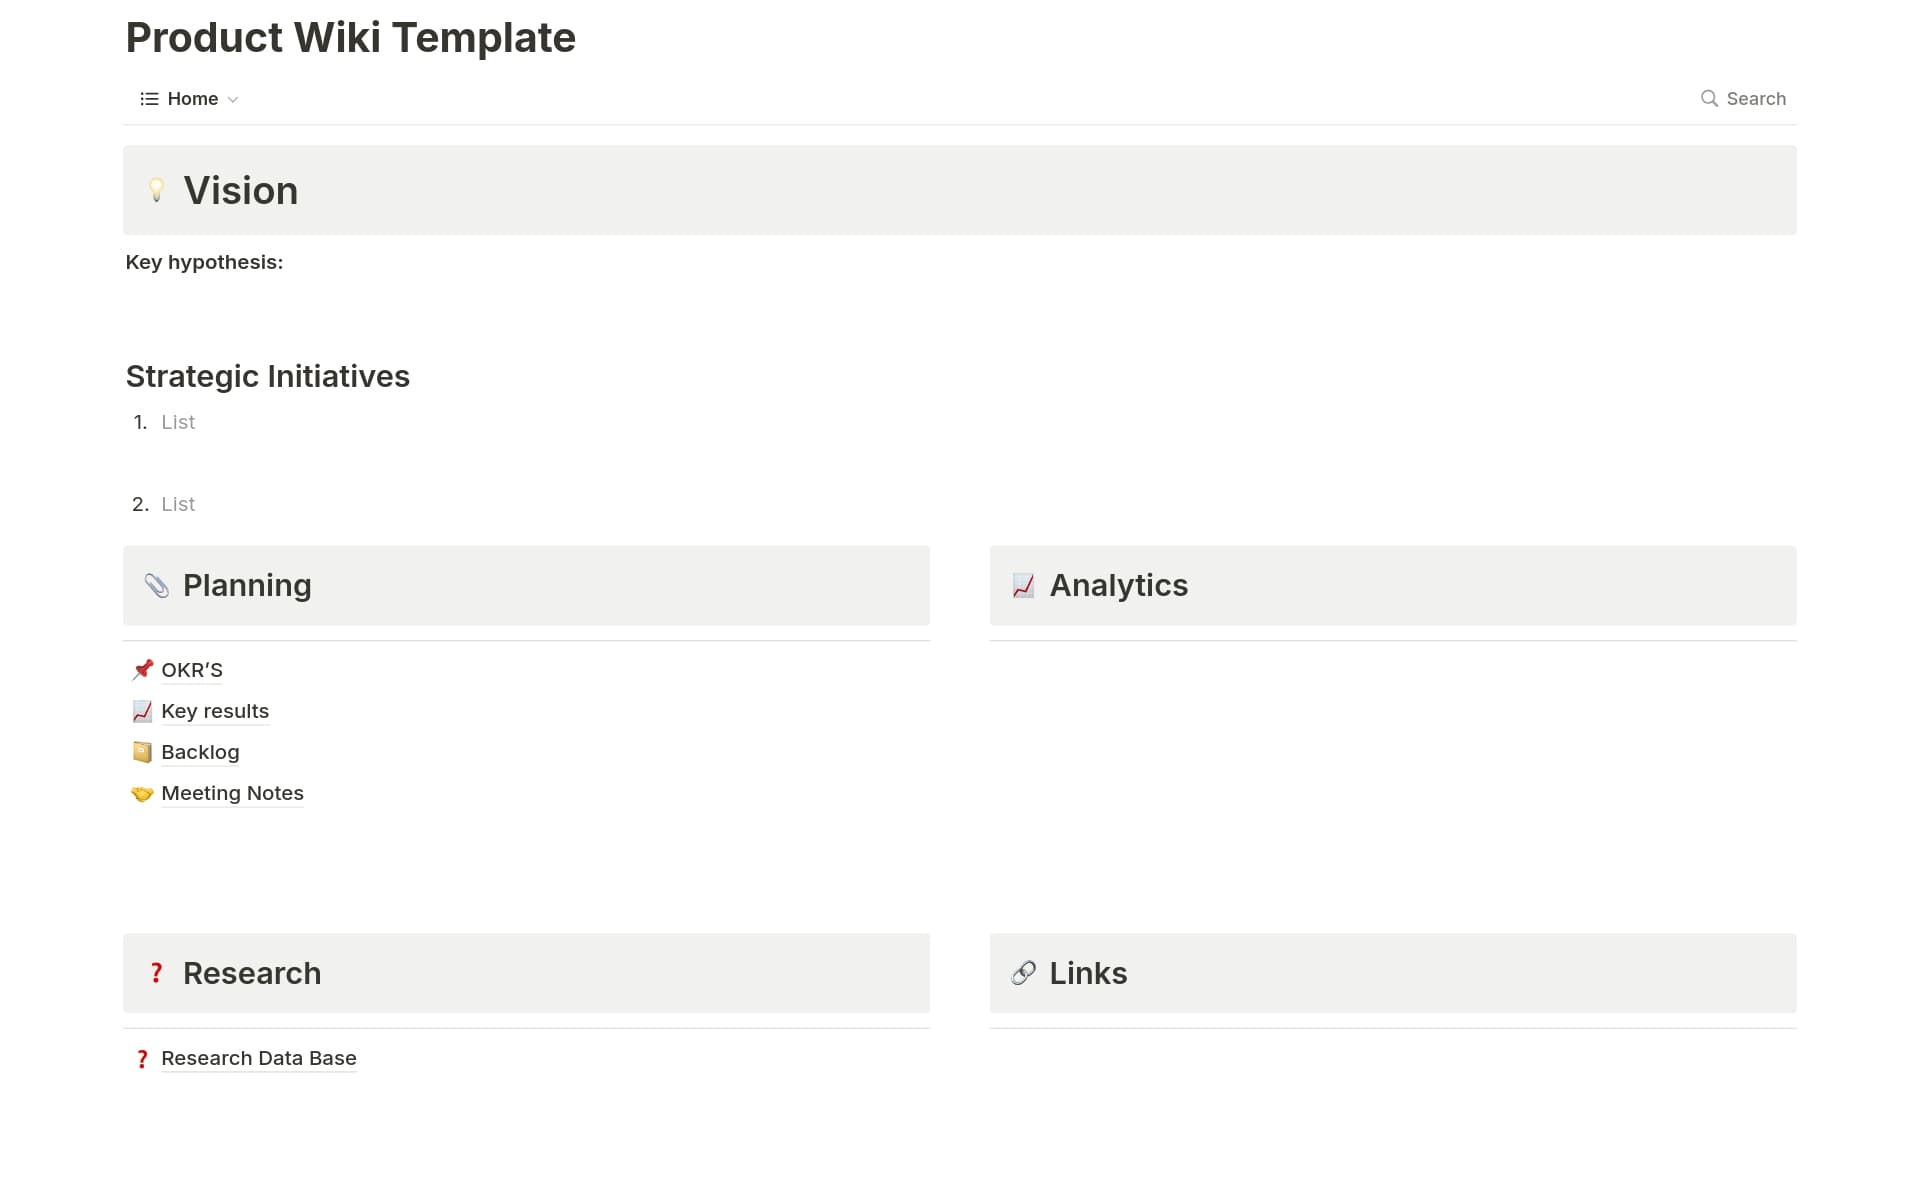The image size is (1920, 1199).
Task: Select the Product Wiki Template title
Action: 350,37
